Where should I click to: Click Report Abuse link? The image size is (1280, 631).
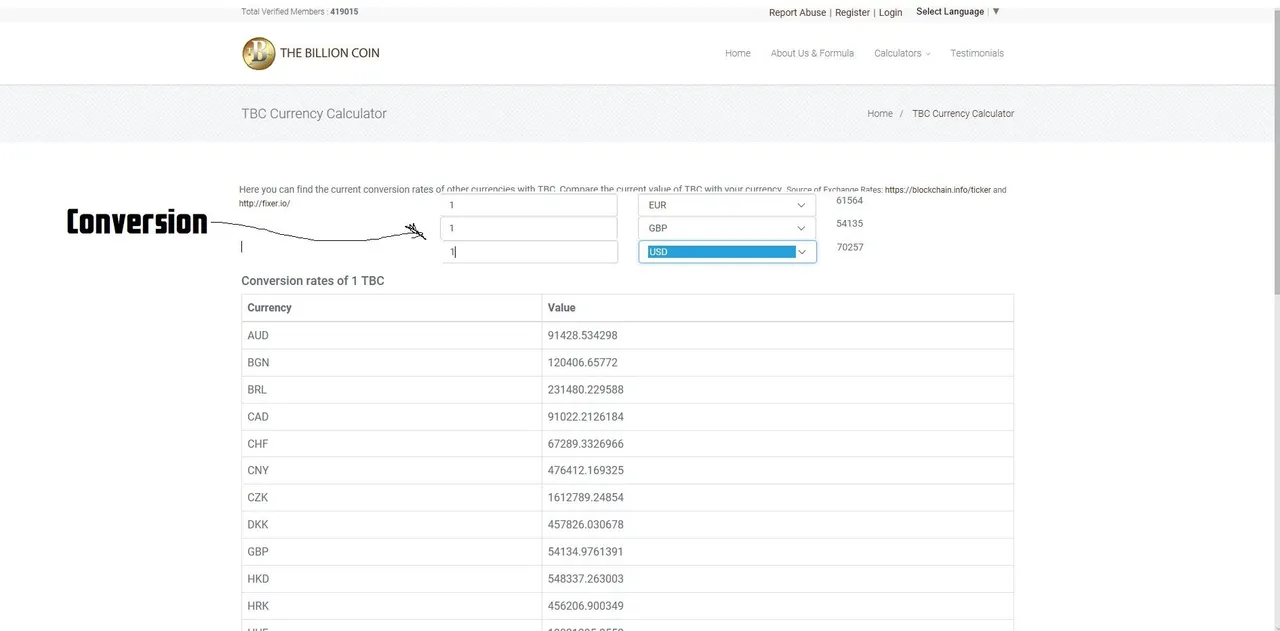(797, 13)
